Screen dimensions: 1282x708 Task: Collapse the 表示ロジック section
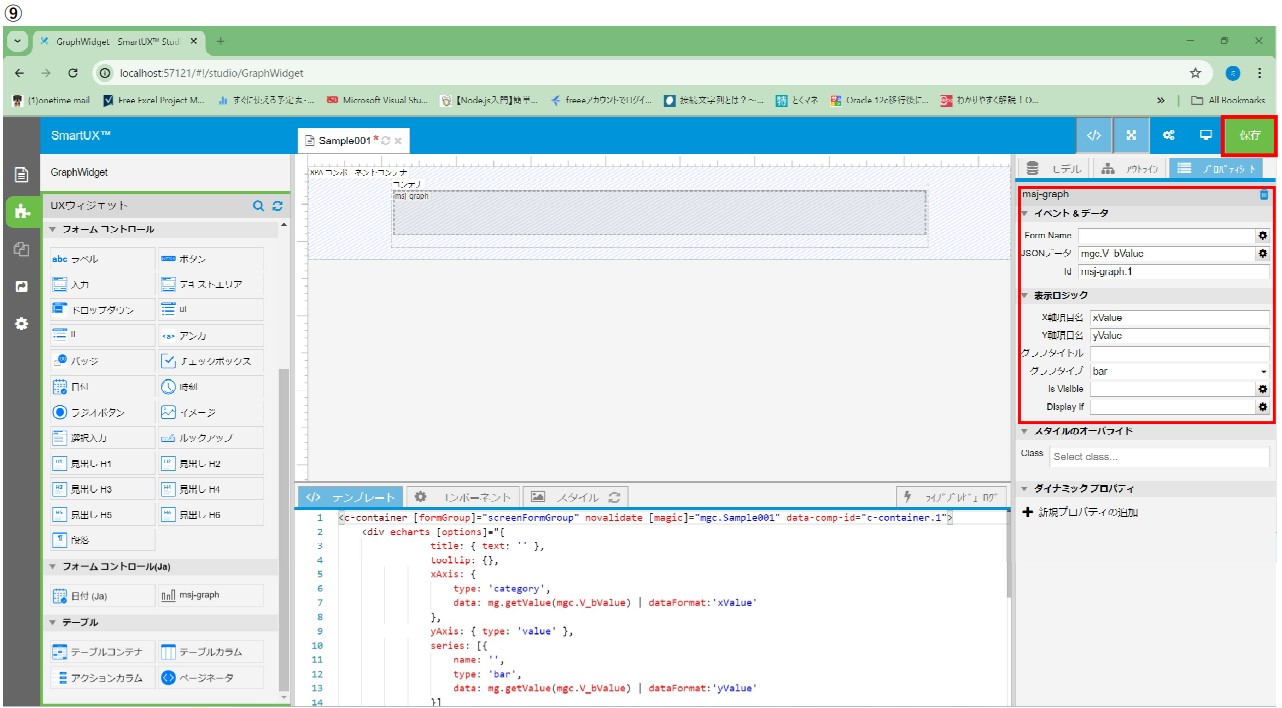tap(1061, 295)
